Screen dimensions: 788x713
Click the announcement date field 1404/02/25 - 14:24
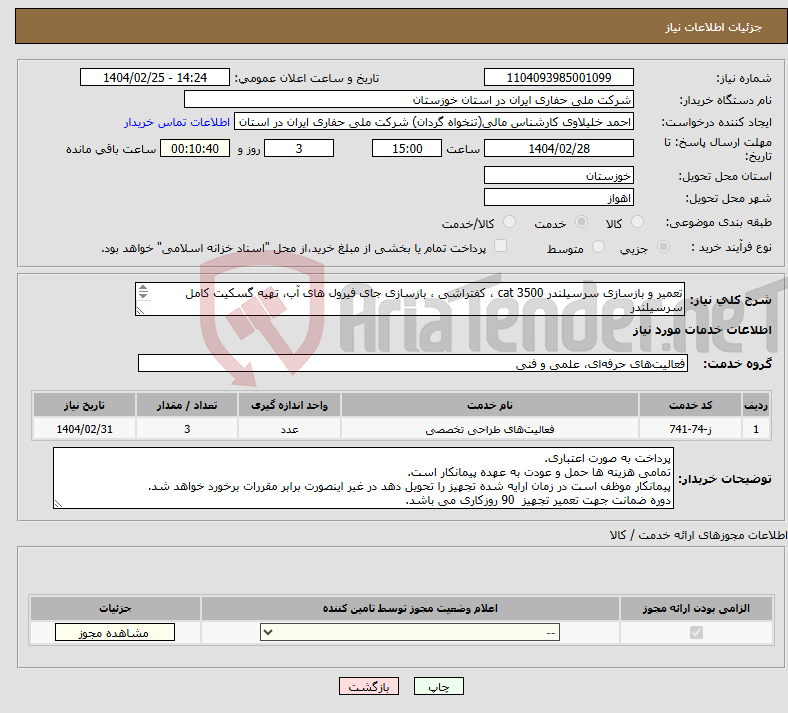pyautogui.click(x=154, y=77)
